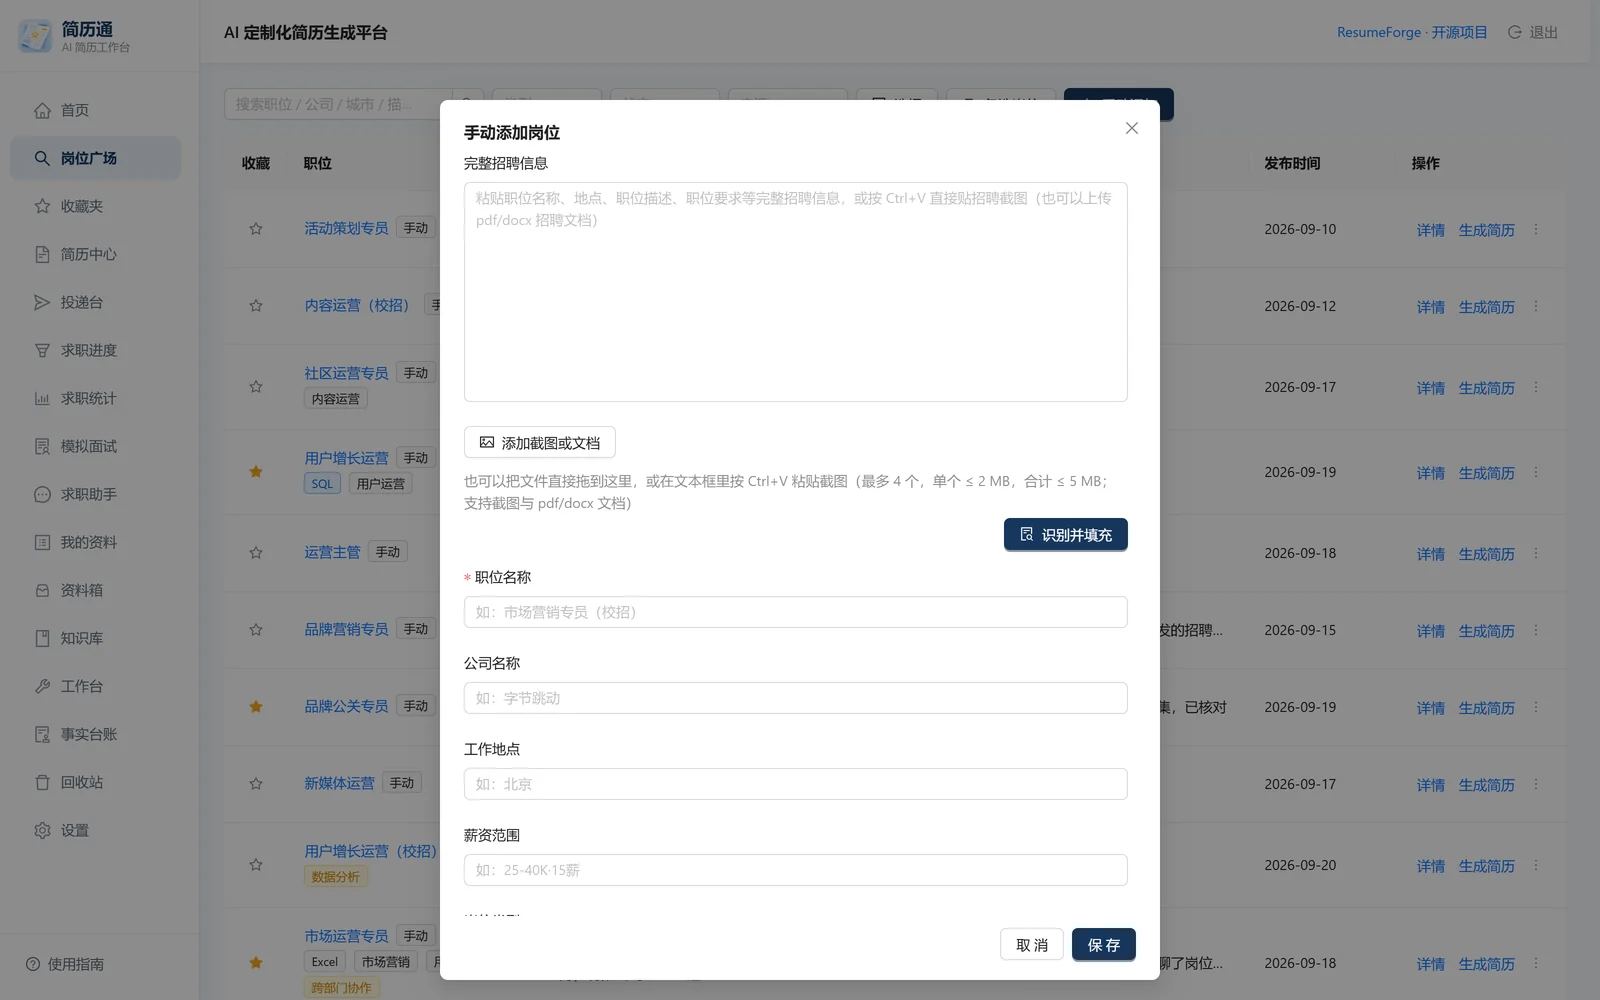Click the 工作台 wrench icon
The image size is (1600, 1000).
tap(42, 686)
